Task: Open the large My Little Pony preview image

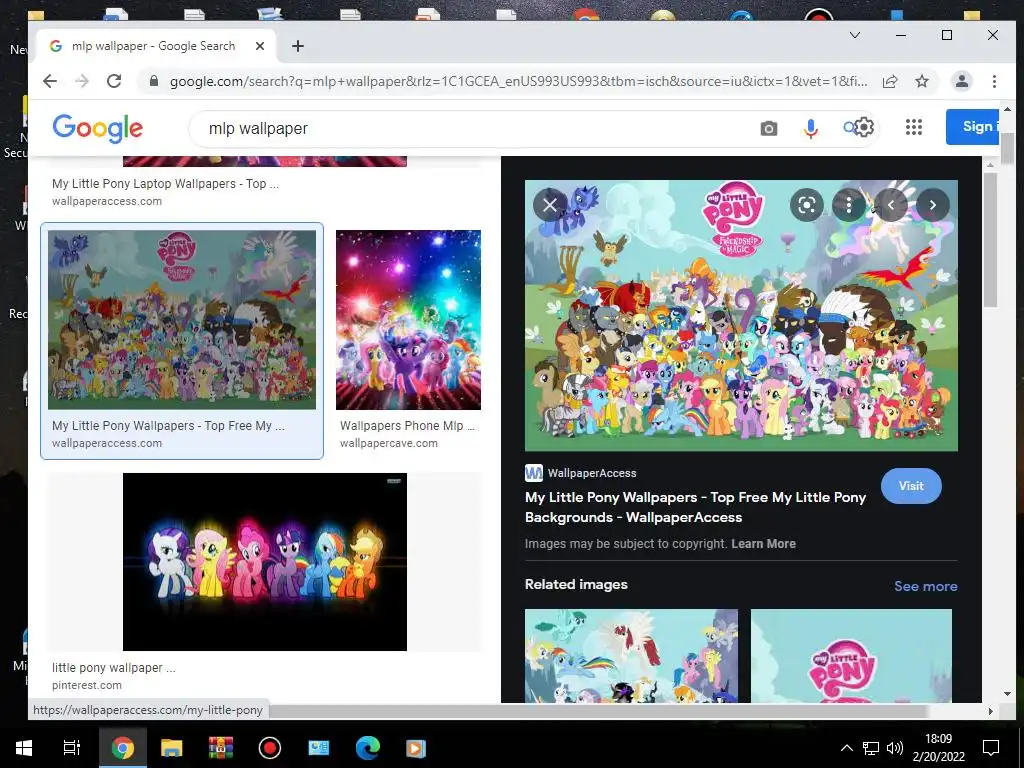Action: (x=741, y=315)
